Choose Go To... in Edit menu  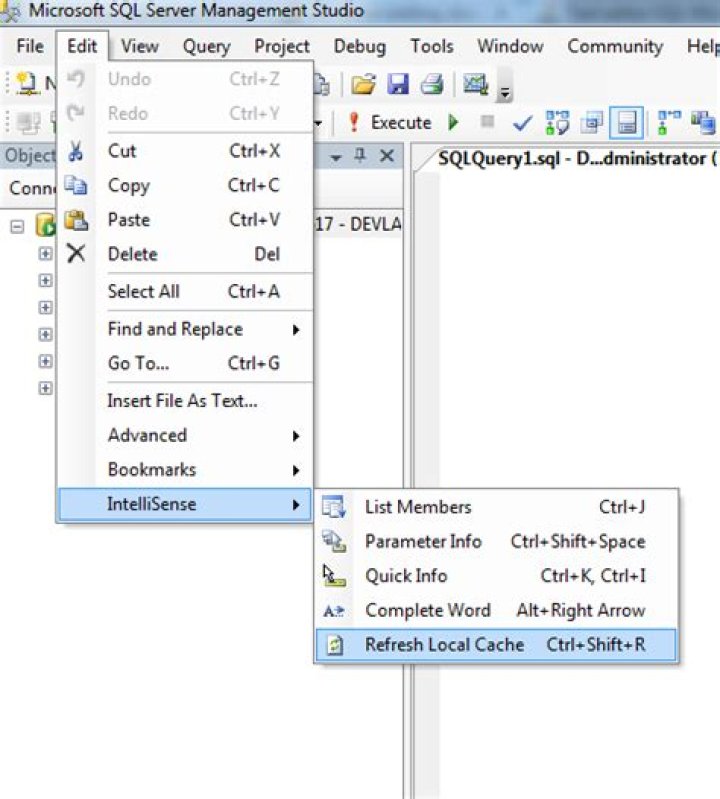185,363
